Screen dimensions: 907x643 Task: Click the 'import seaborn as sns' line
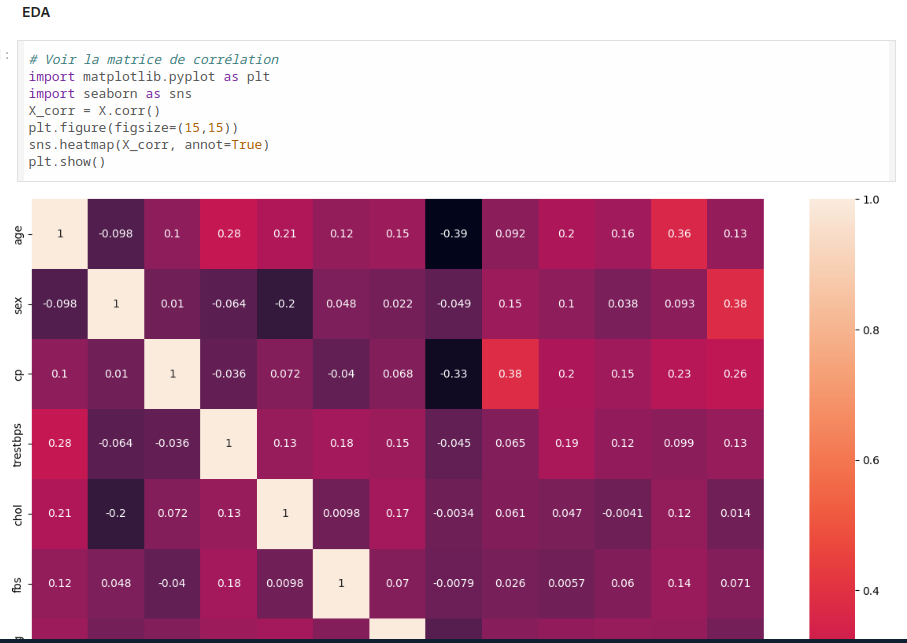pos(110,93)
